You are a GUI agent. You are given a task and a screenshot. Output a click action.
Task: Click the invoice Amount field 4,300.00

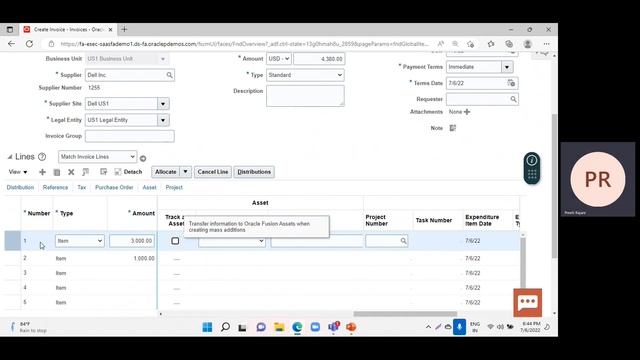pos(319,59)
